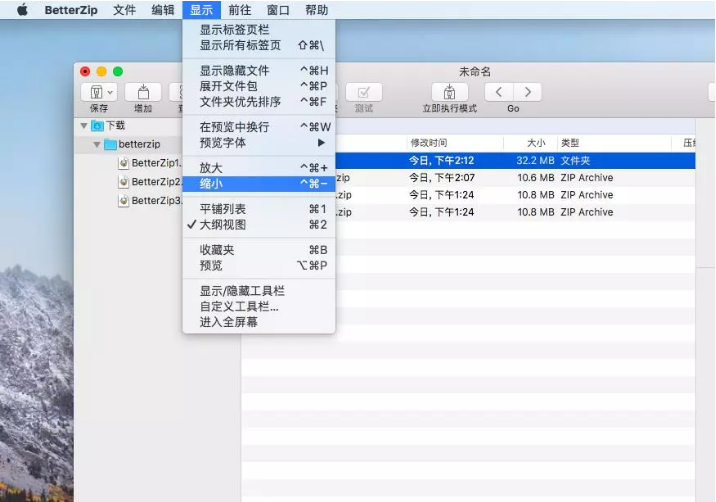
Task: Toggle 显示隐藏文件 option
Action: [x=258, y=71]
